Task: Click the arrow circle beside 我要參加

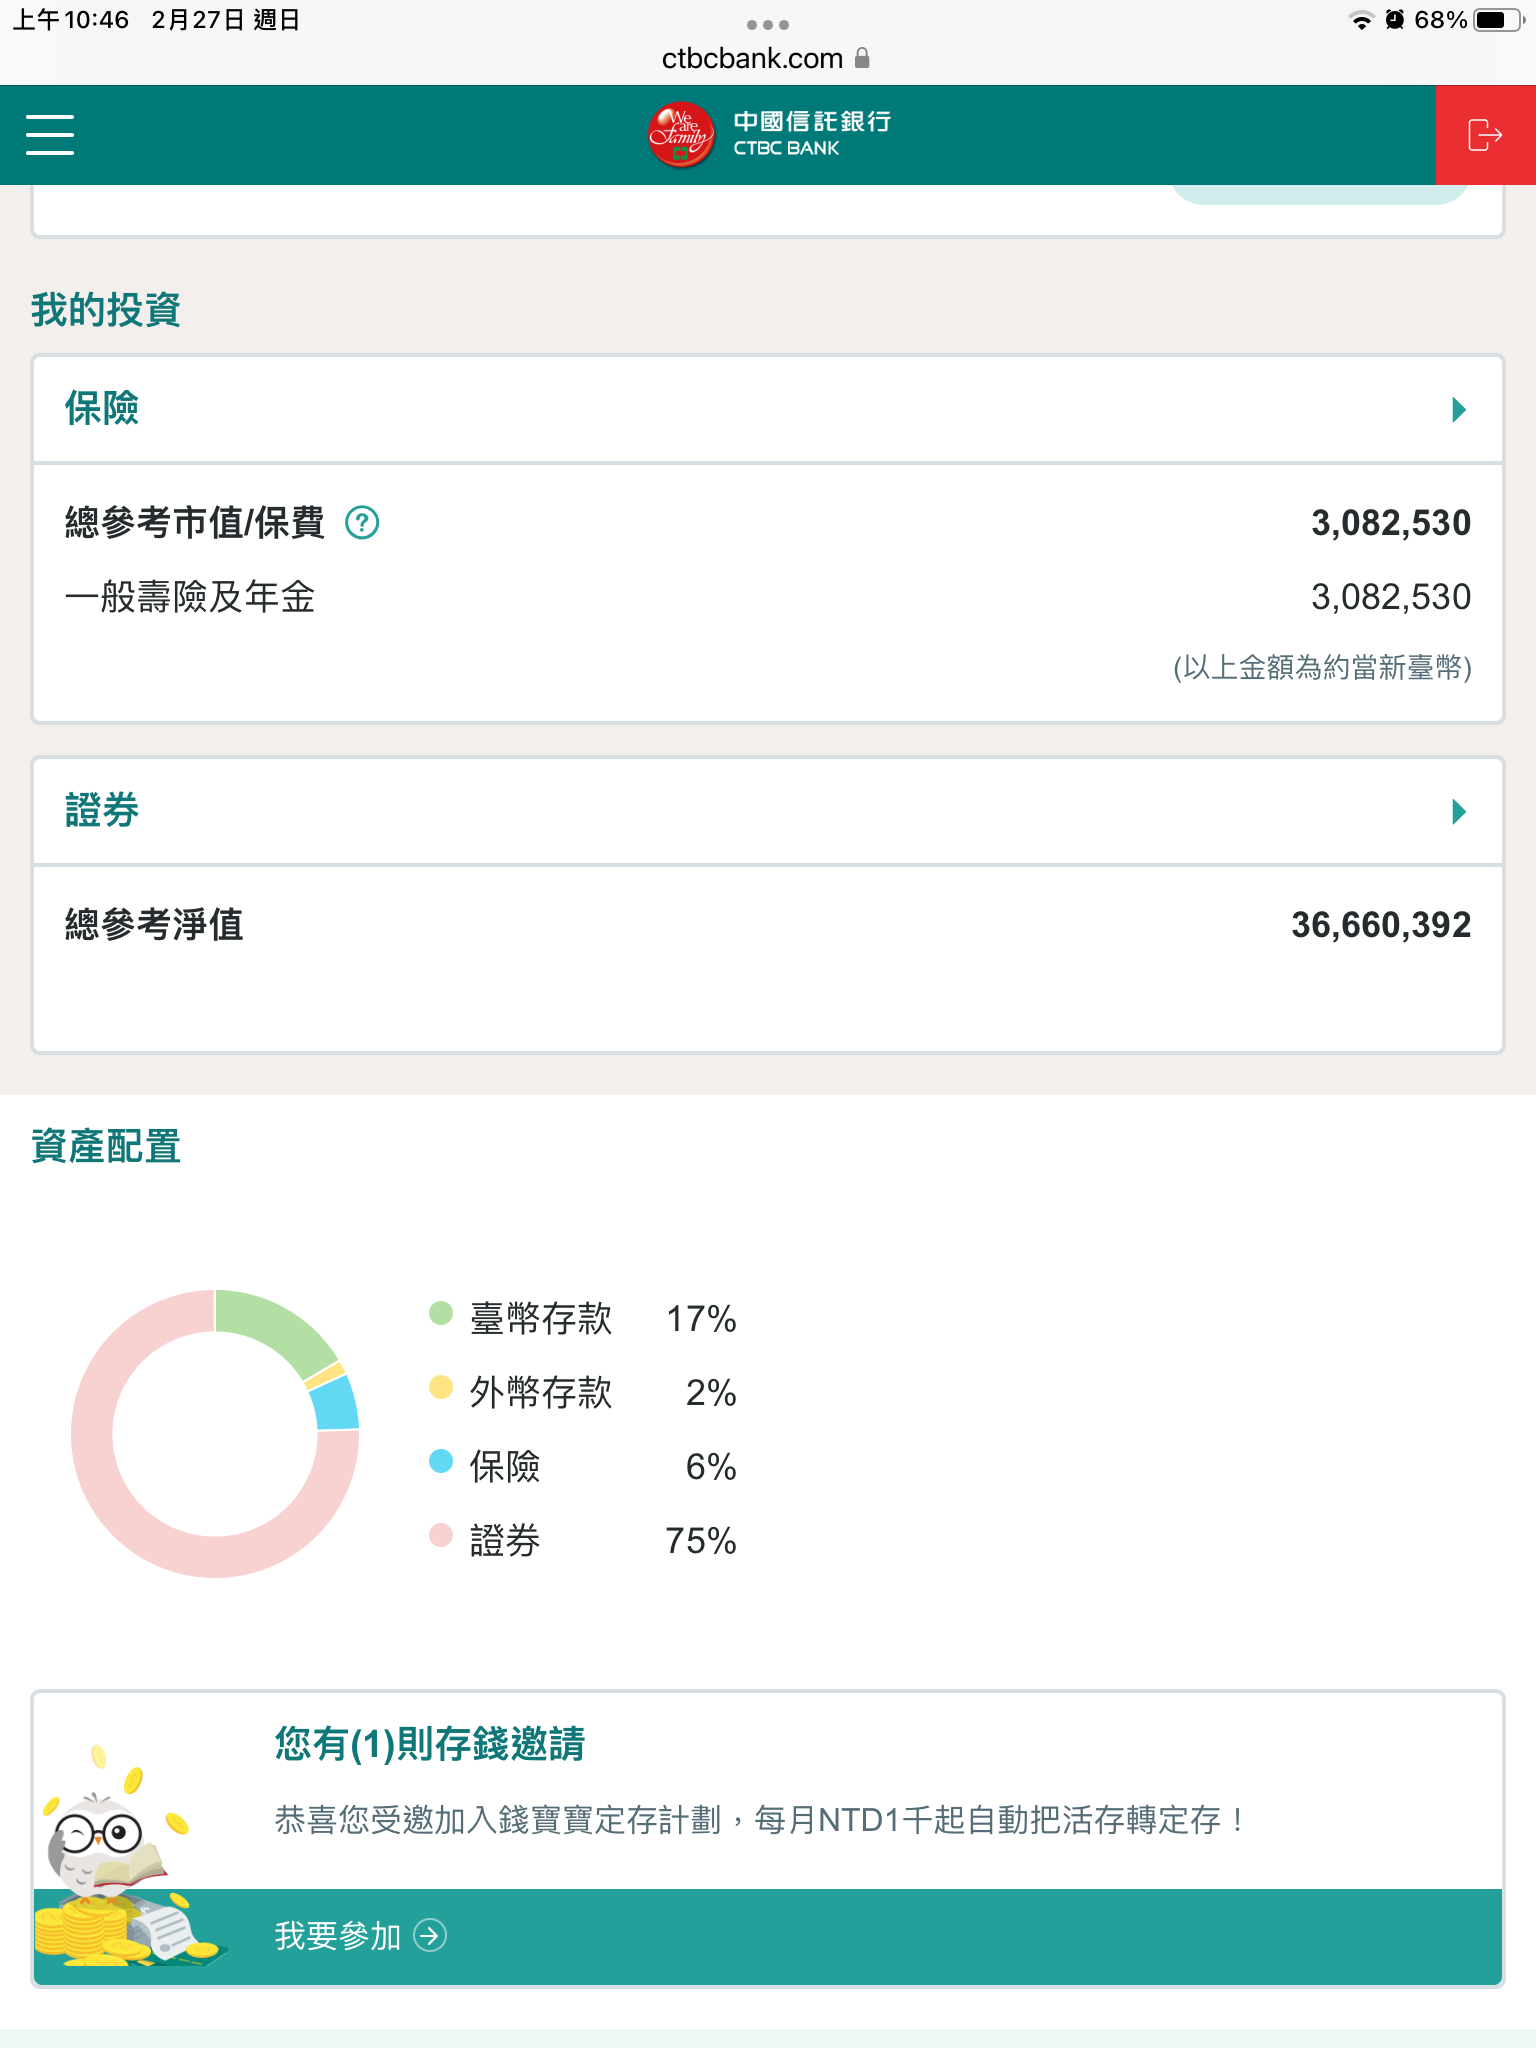Action: pyautogui.click(x=431, y=1936)
